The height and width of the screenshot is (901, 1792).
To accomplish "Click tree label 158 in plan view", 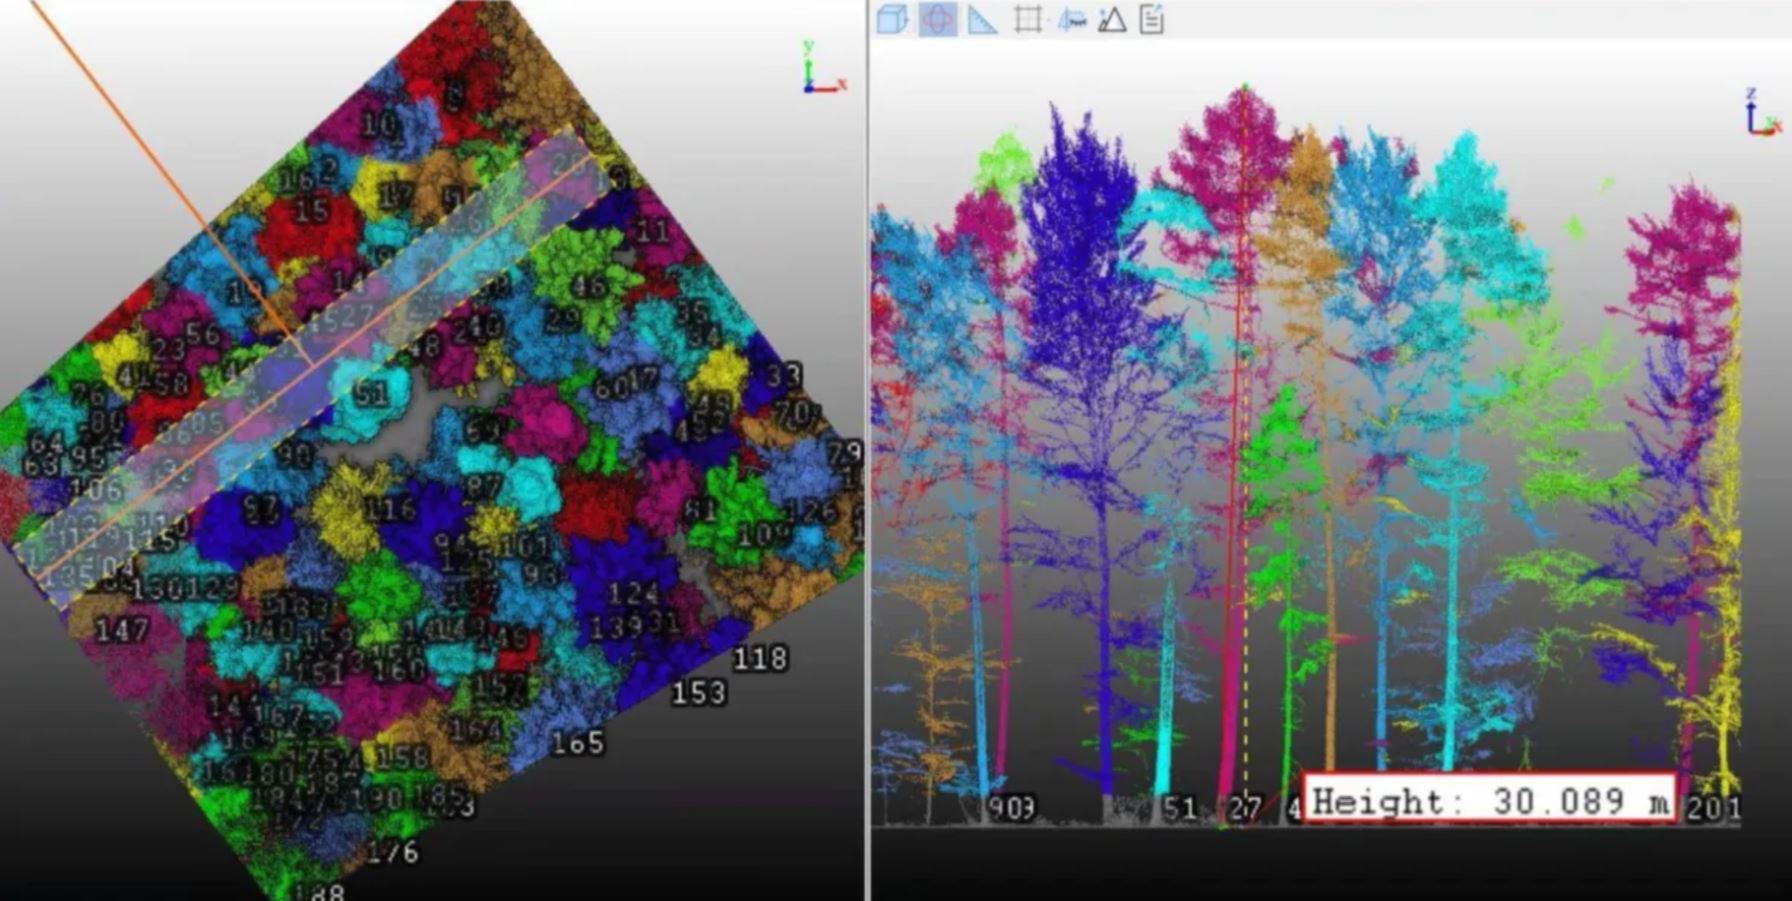I will pos(403,757).
